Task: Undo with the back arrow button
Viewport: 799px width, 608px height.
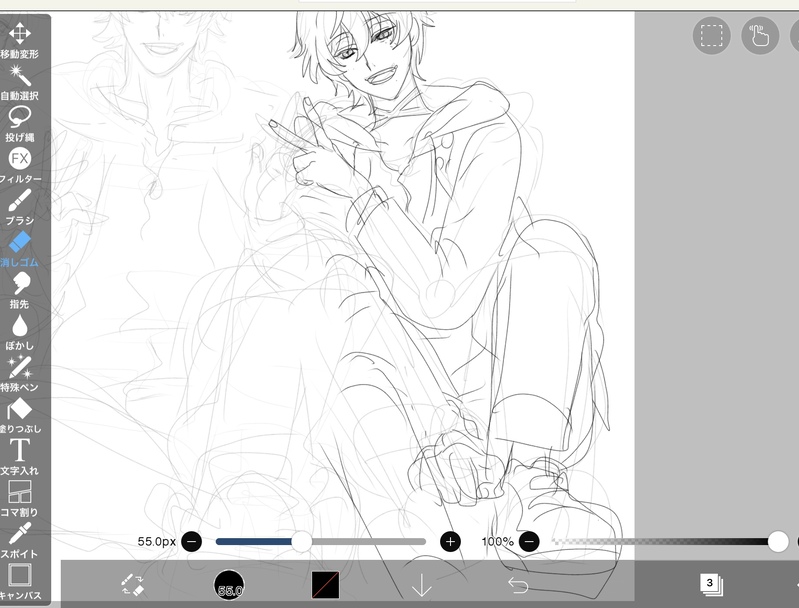Action: point(518,585)
